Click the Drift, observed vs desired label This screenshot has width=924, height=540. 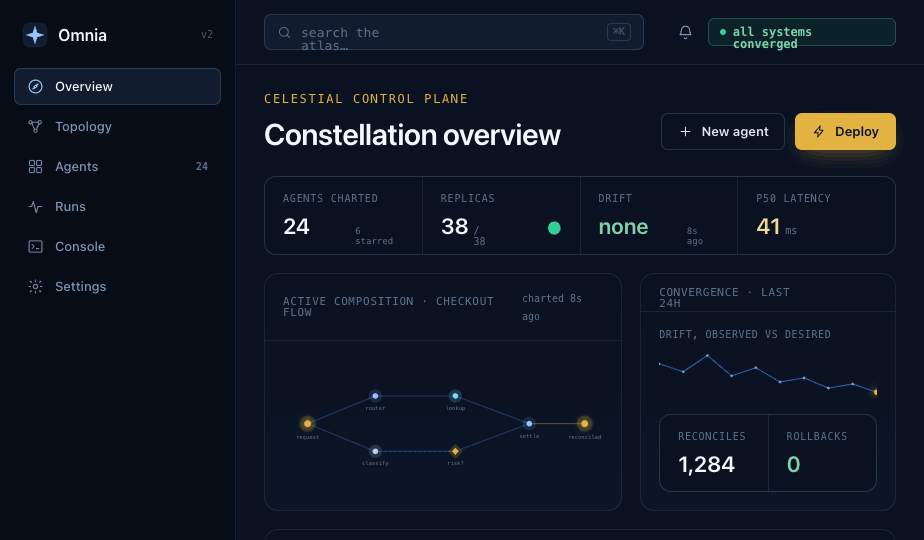[x=745, y=334]
